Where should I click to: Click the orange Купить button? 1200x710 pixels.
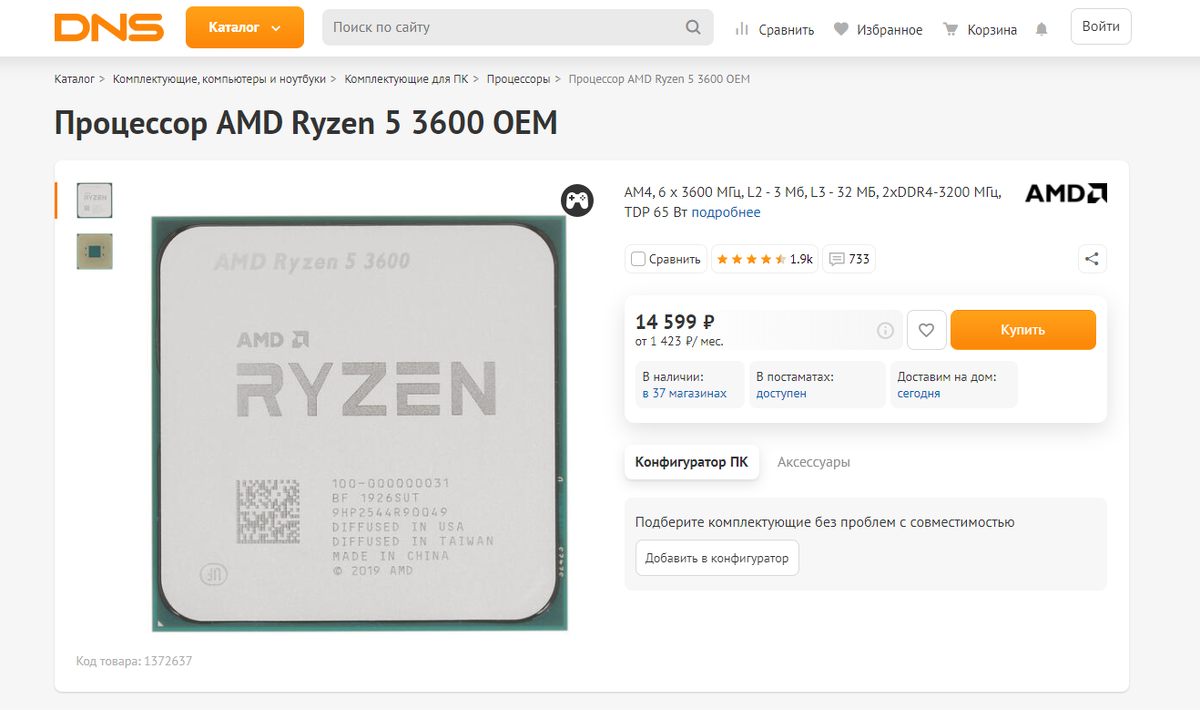click(1023, 330)
